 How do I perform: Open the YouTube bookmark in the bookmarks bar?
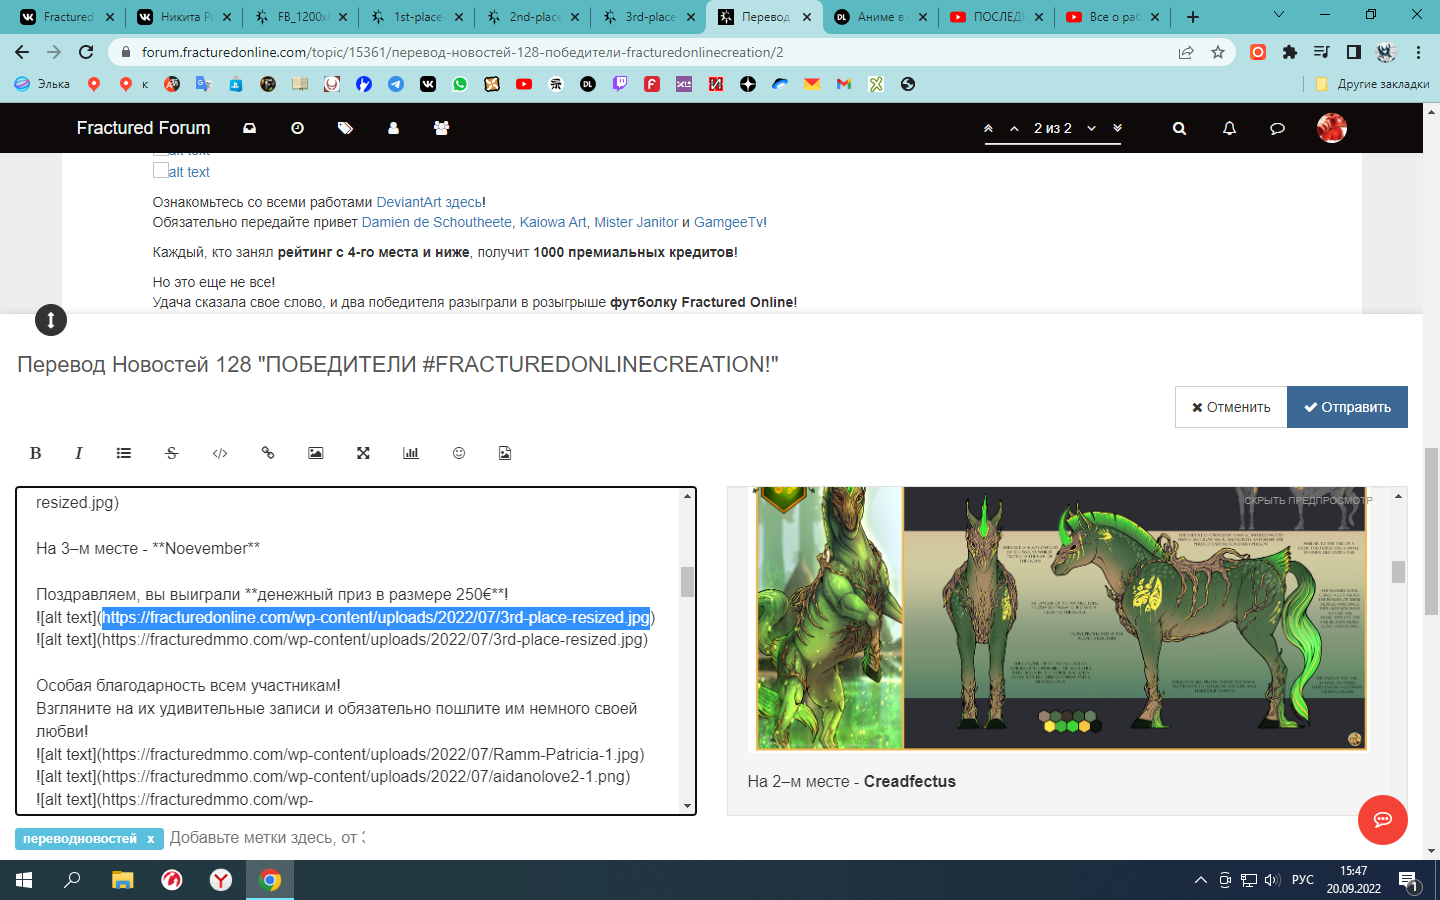coord(524,84)
